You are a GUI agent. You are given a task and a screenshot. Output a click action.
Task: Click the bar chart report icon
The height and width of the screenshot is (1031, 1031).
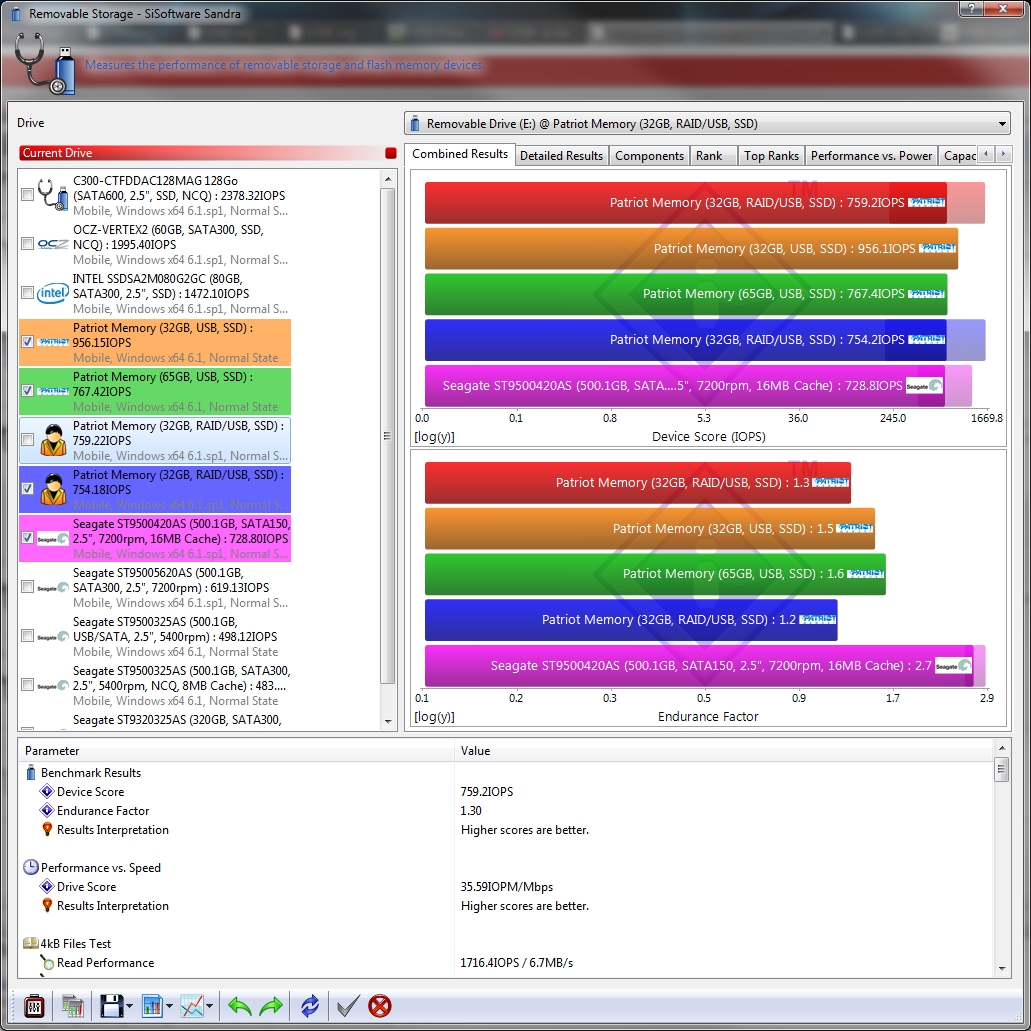coord(152,1006)
